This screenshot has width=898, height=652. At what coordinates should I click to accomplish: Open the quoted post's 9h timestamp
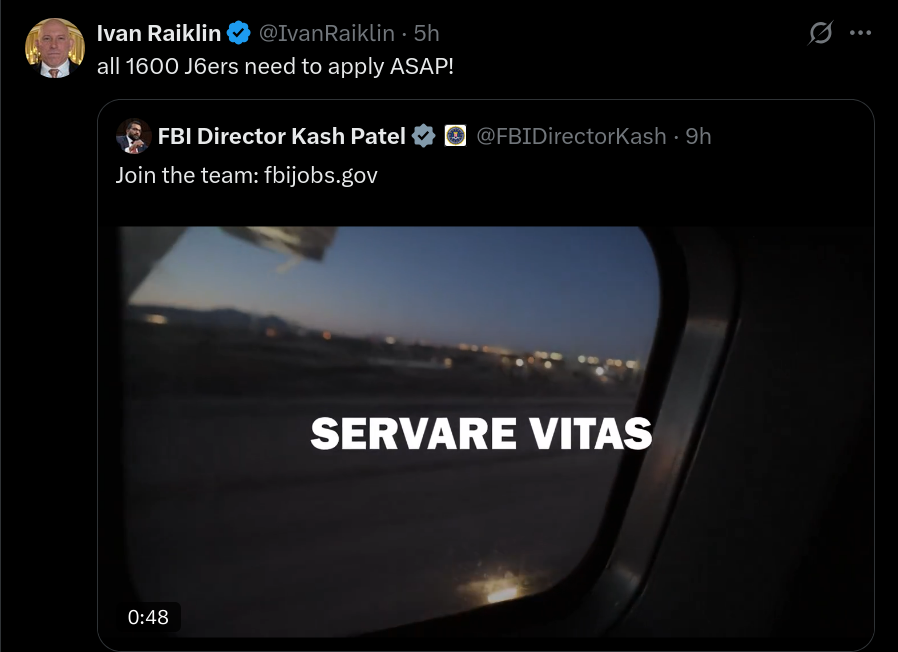pos(698,136)
